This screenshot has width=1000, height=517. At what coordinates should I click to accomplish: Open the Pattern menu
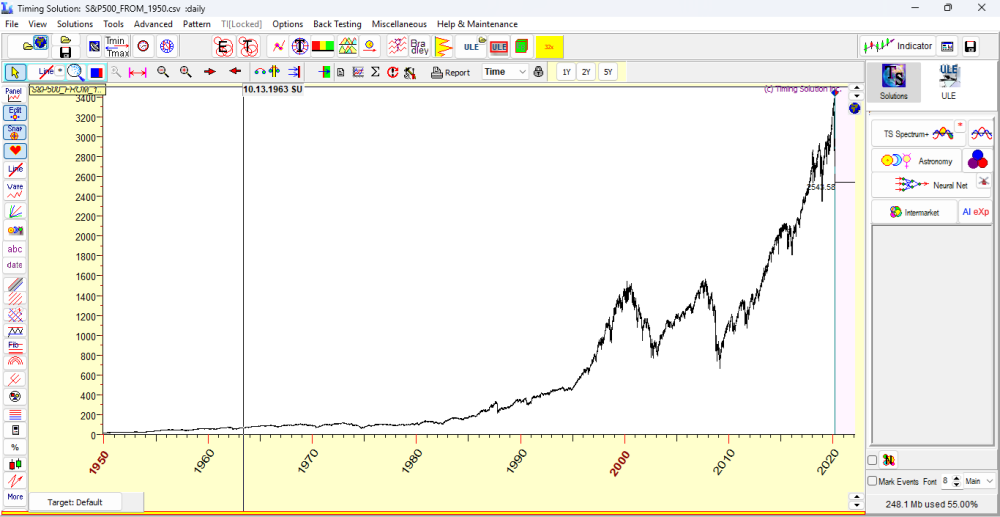[197, 24]
